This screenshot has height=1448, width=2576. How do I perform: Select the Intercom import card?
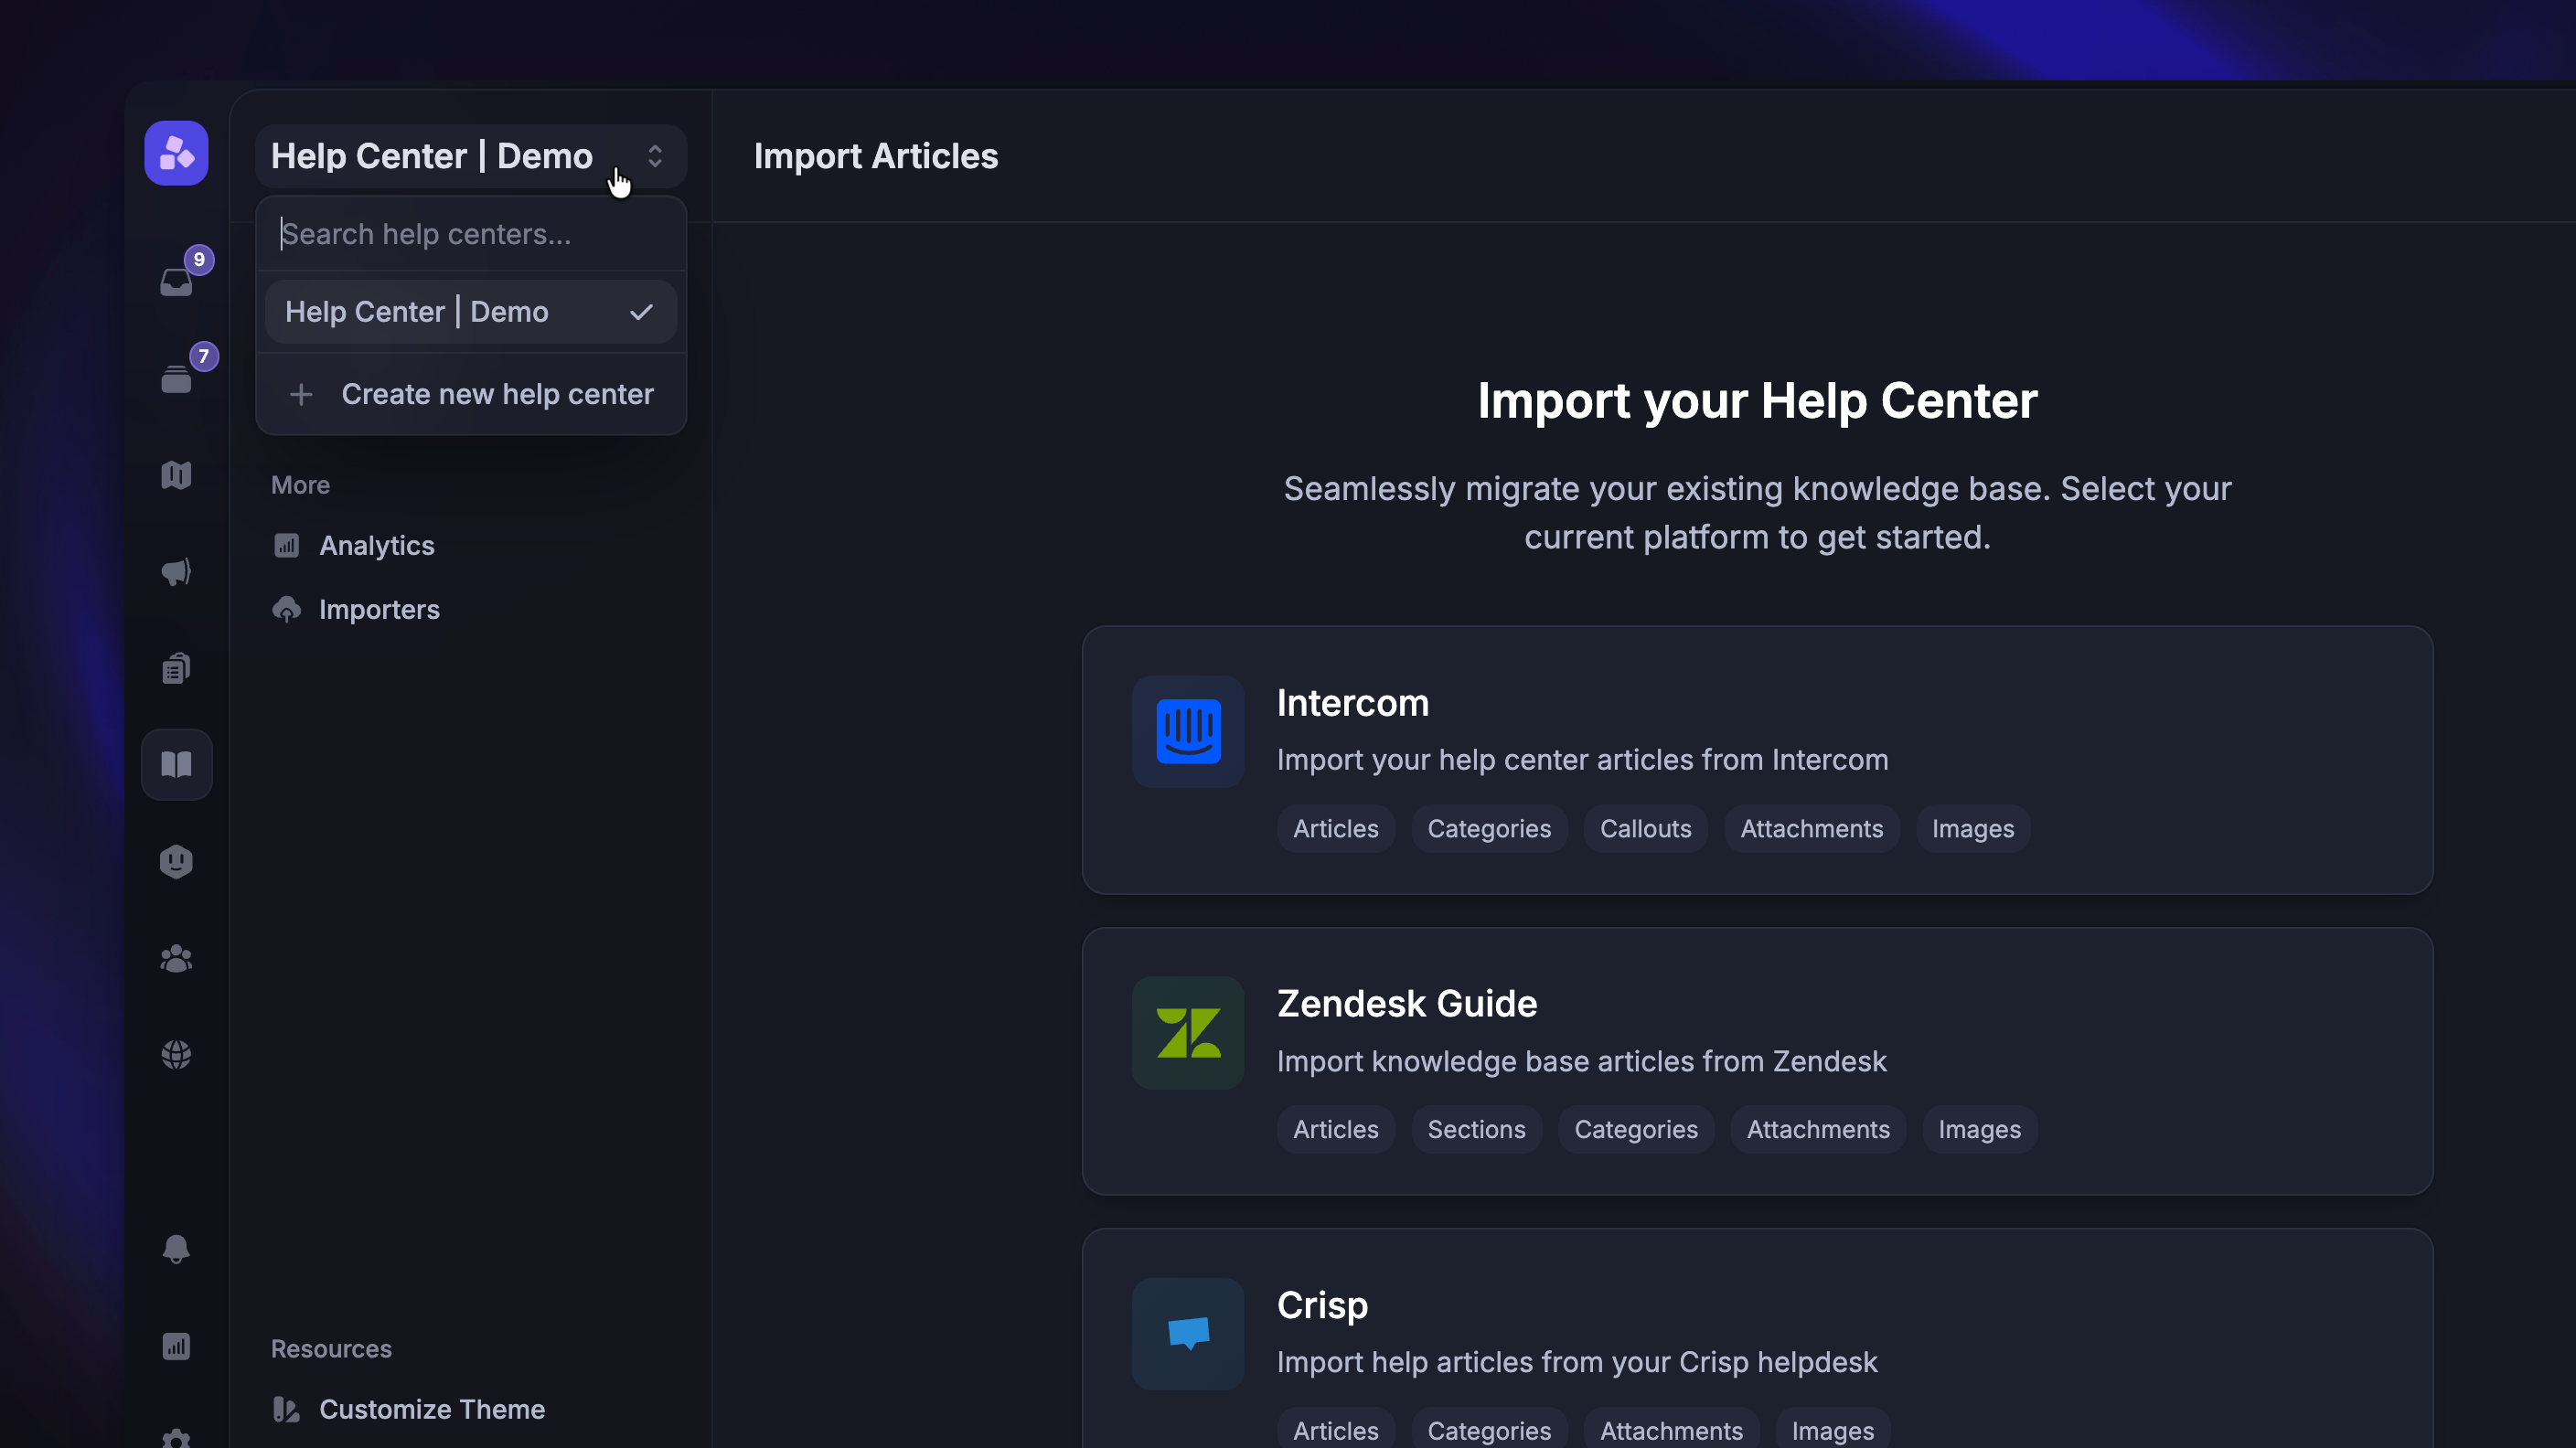point(1757,760)
